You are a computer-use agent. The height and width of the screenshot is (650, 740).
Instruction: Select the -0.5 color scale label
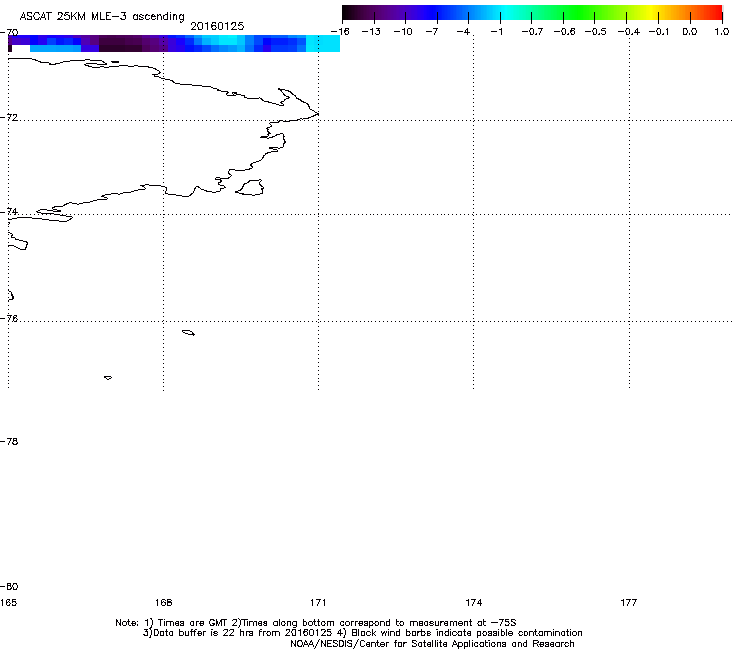pos(596,32)
